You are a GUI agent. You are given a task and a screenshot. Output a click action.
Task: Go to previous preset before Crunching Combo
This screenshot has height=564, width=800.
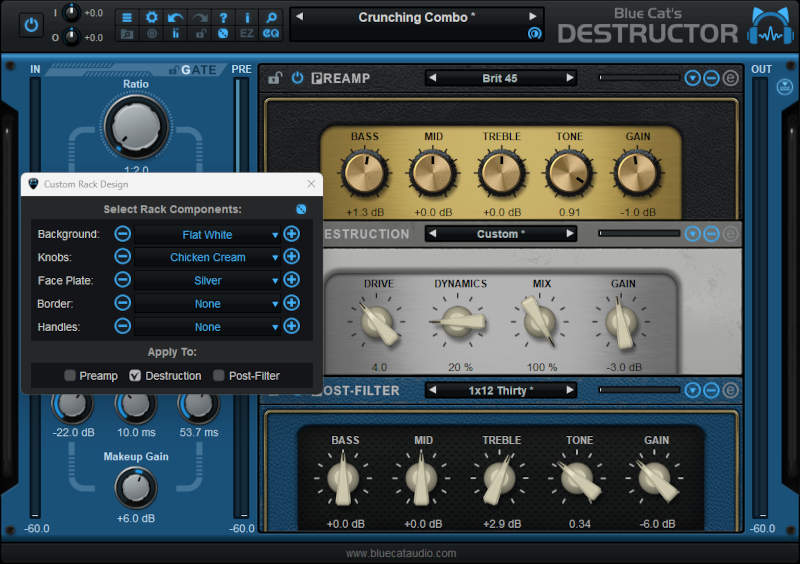(x=299, y=16)
